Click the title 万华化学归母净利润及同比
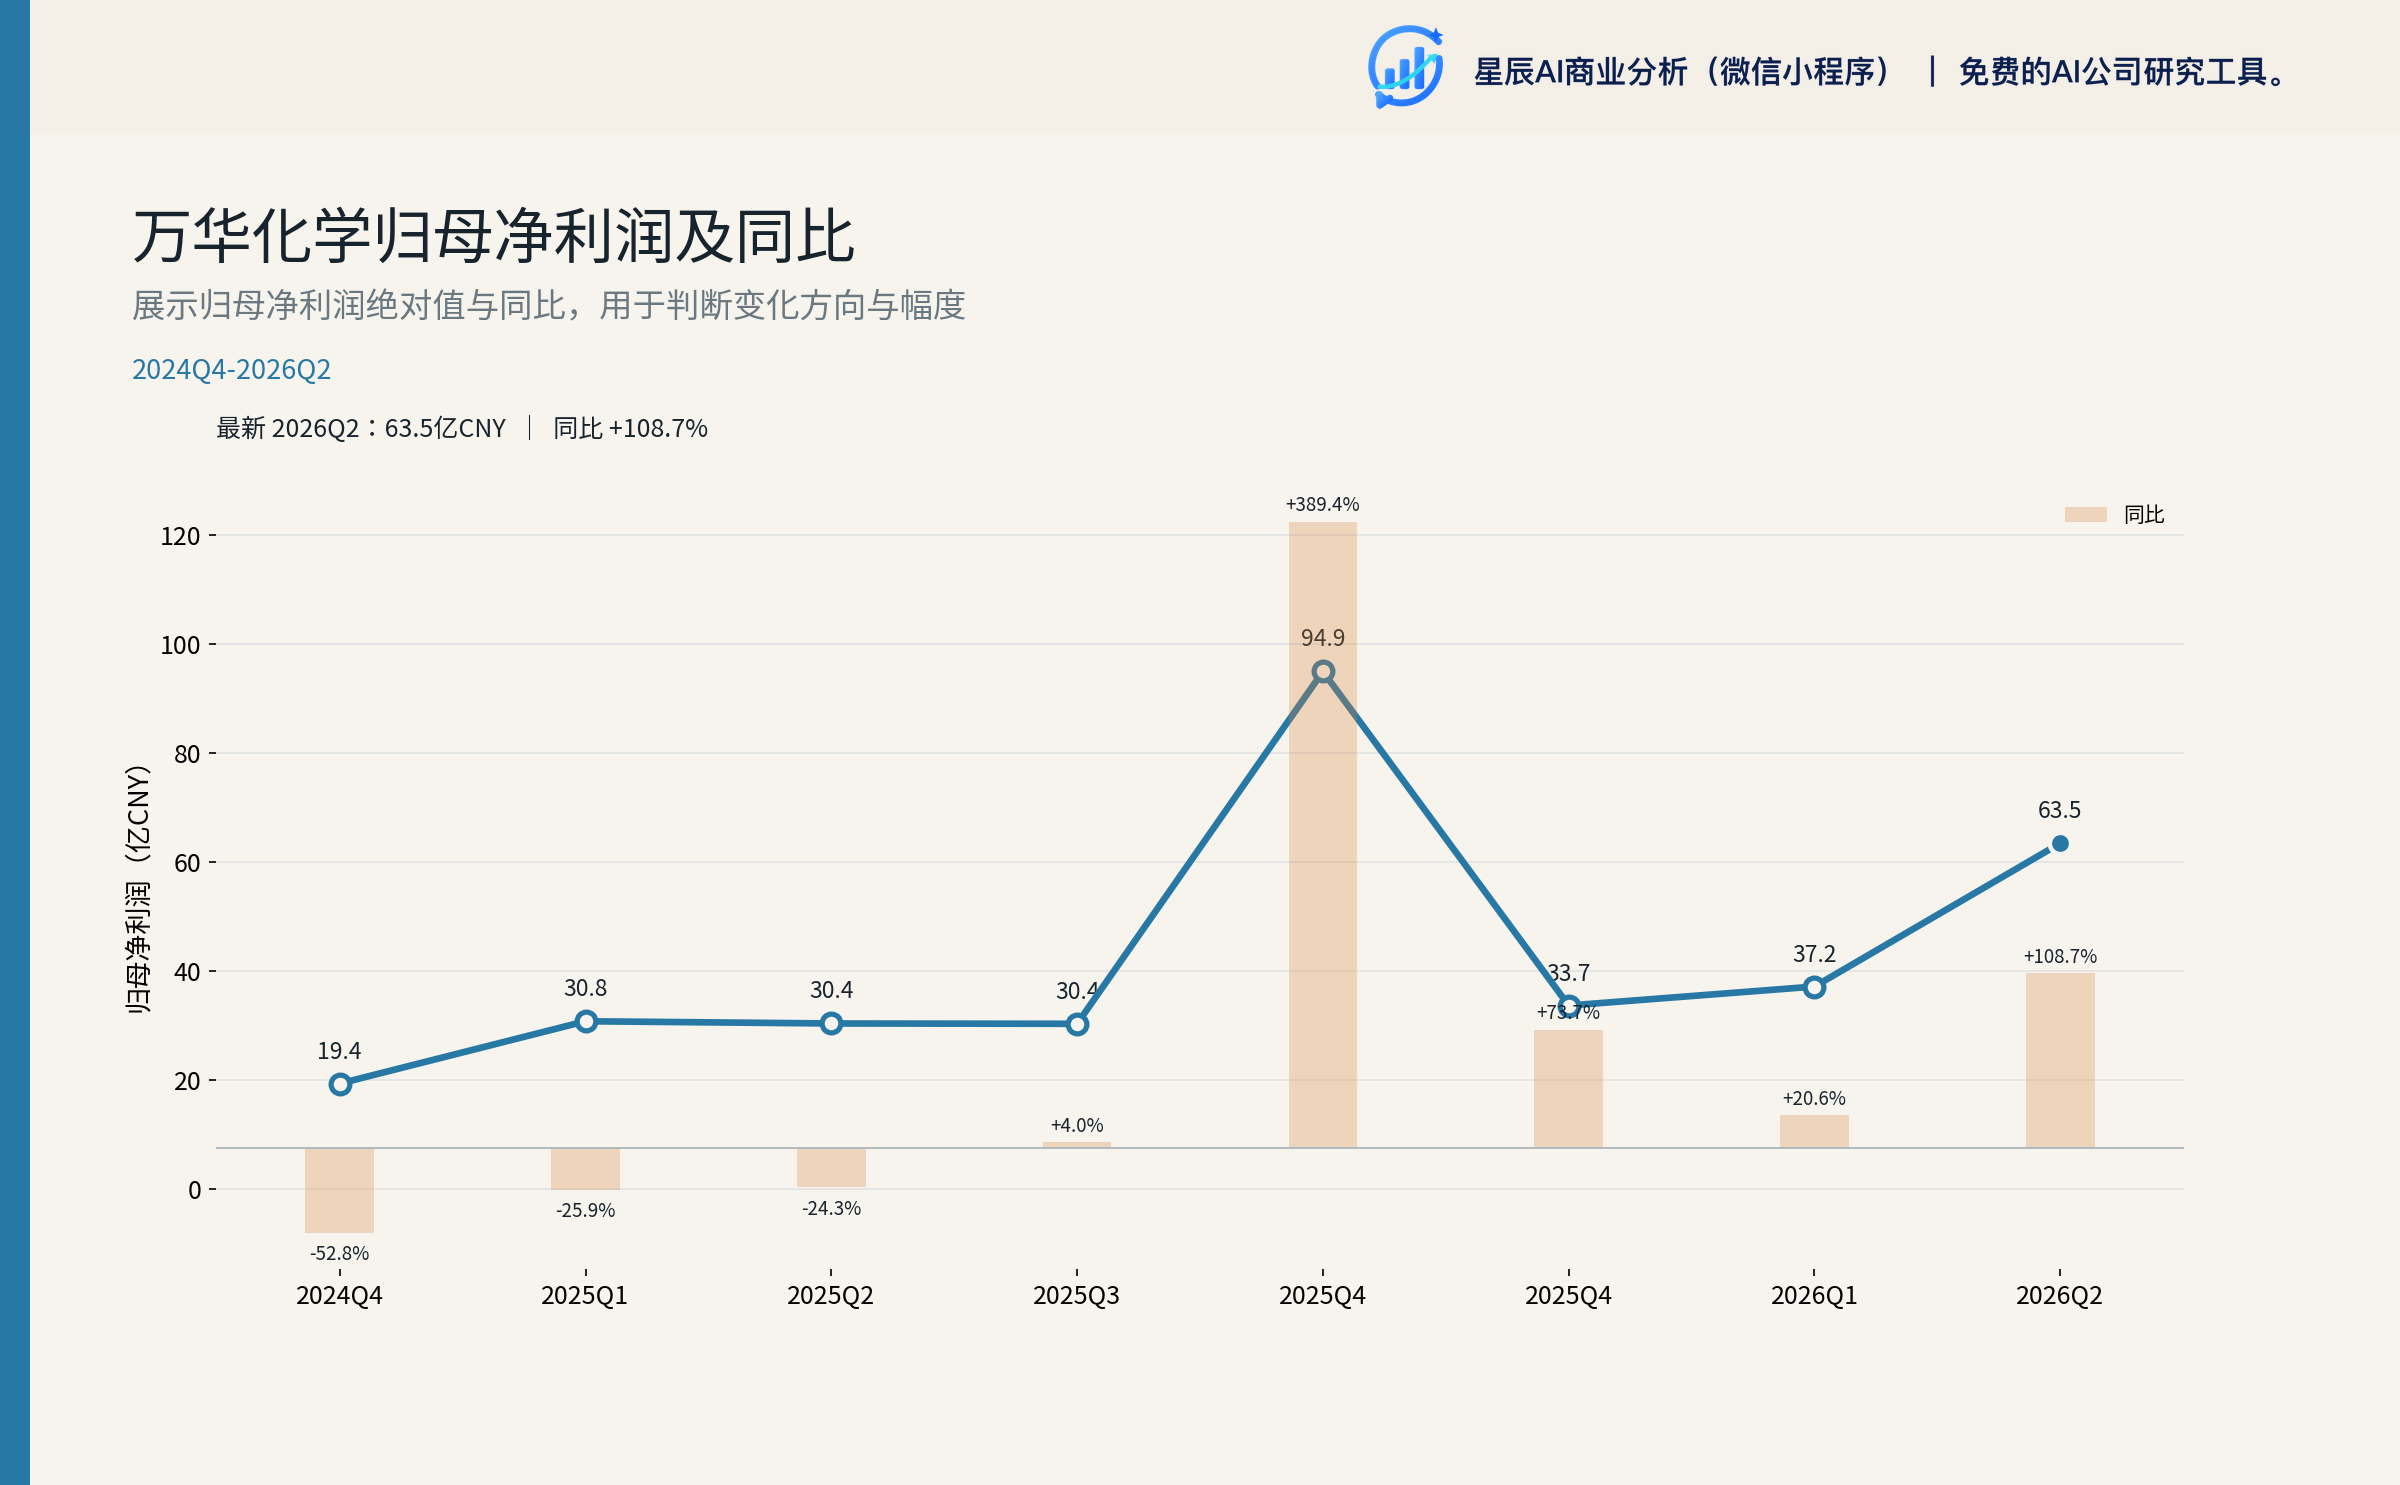The image size is (2400, 1485). coord(494,237)
